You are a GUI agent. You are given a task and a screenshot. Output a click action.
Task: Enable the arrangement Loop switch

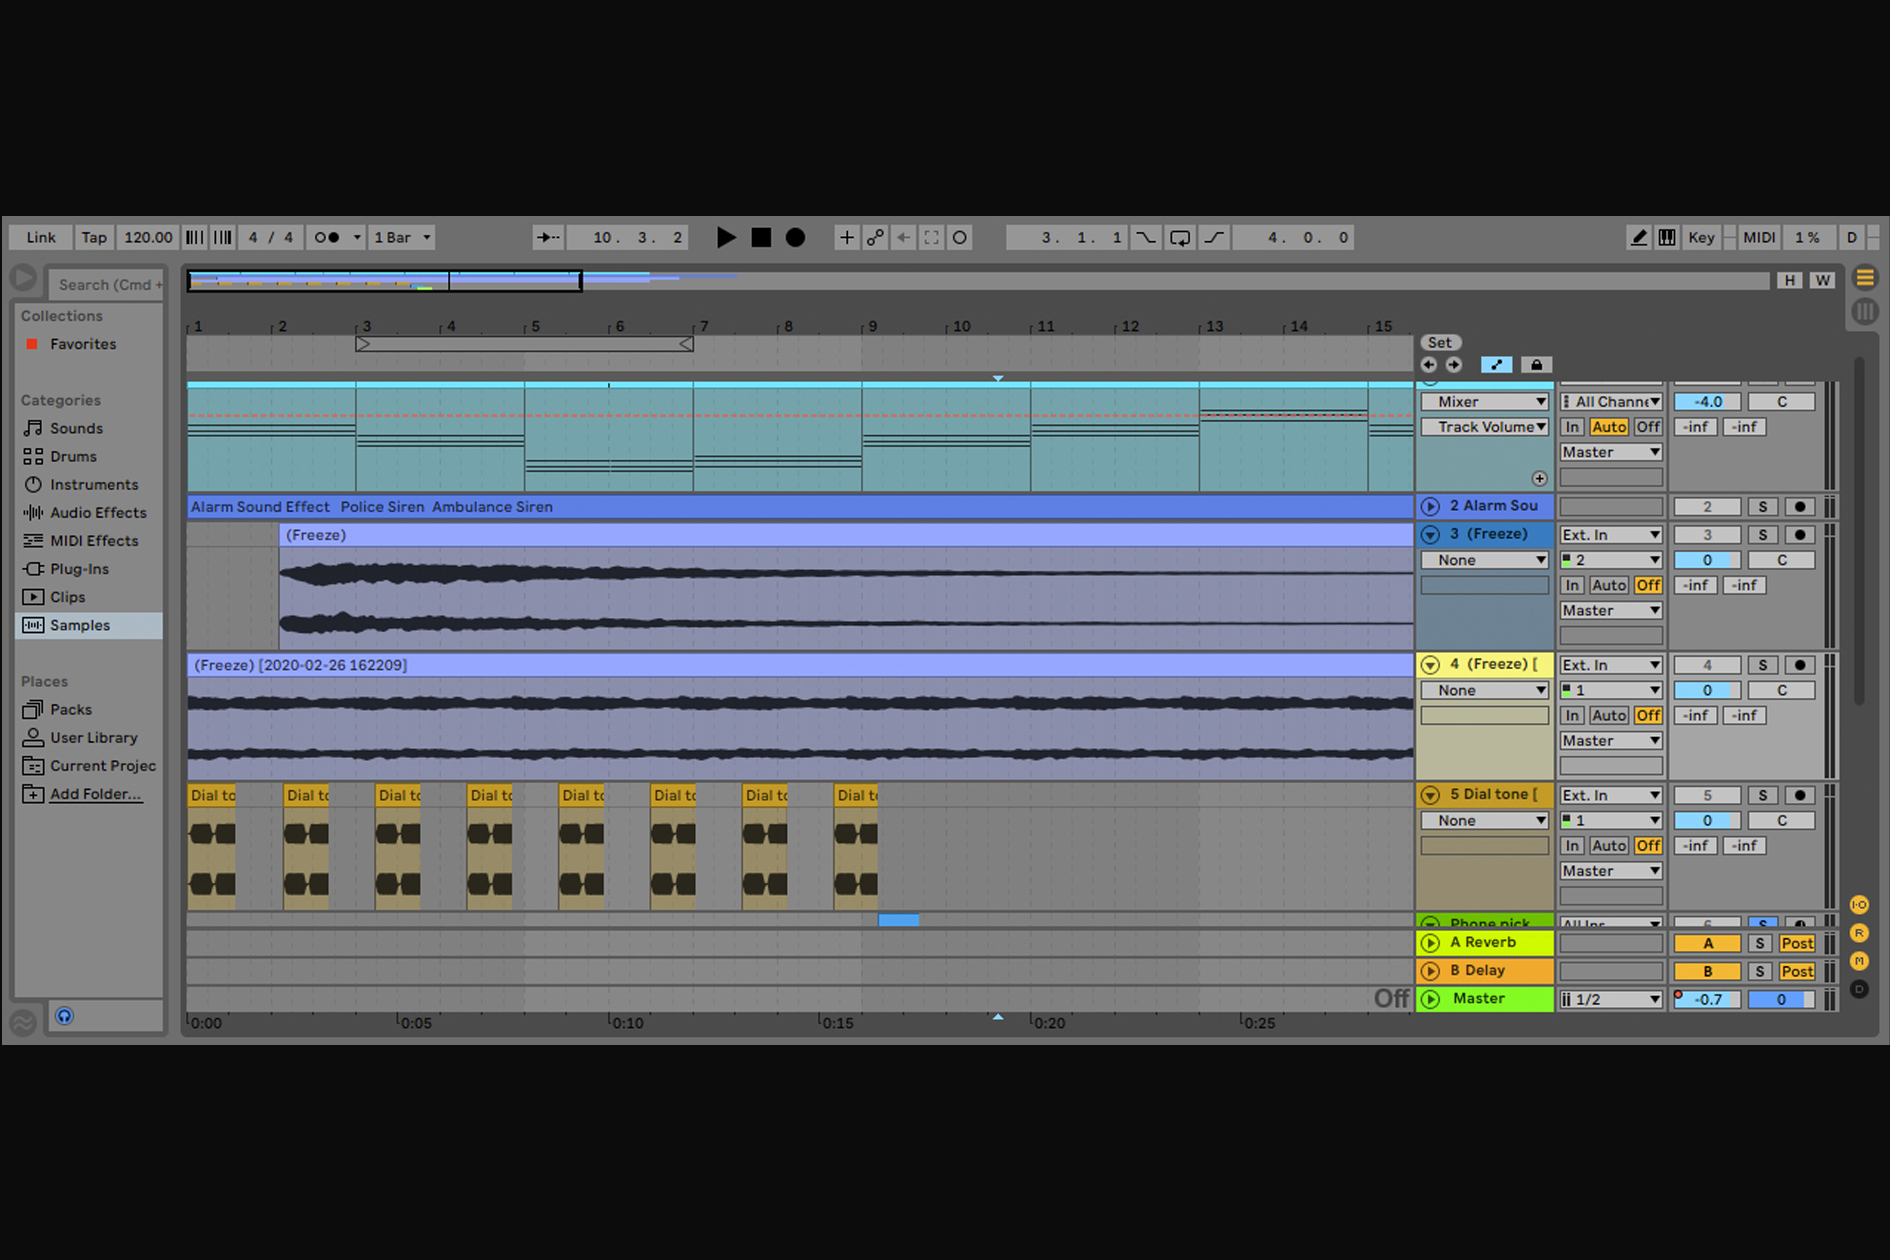pos(1180,237)
